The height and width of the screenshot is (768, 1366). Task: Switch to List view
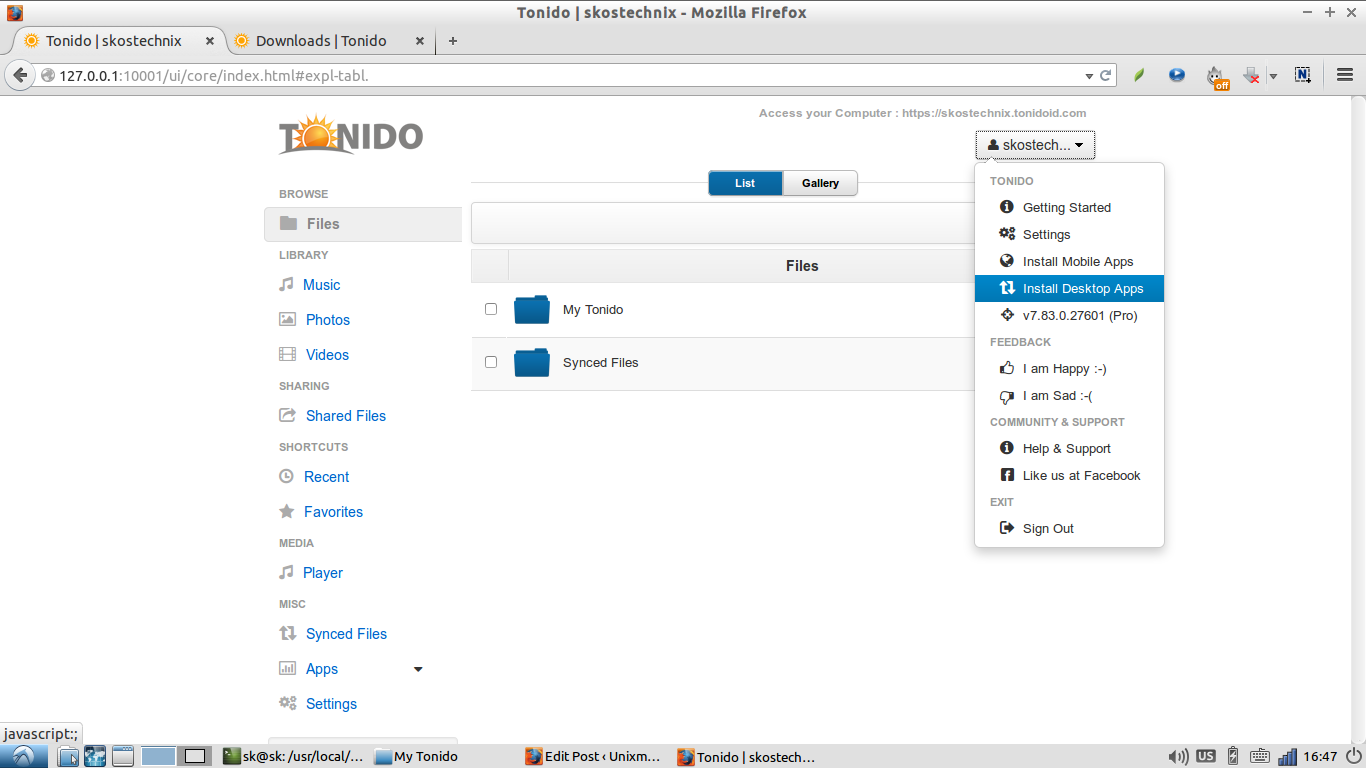[x=745, y=183]
